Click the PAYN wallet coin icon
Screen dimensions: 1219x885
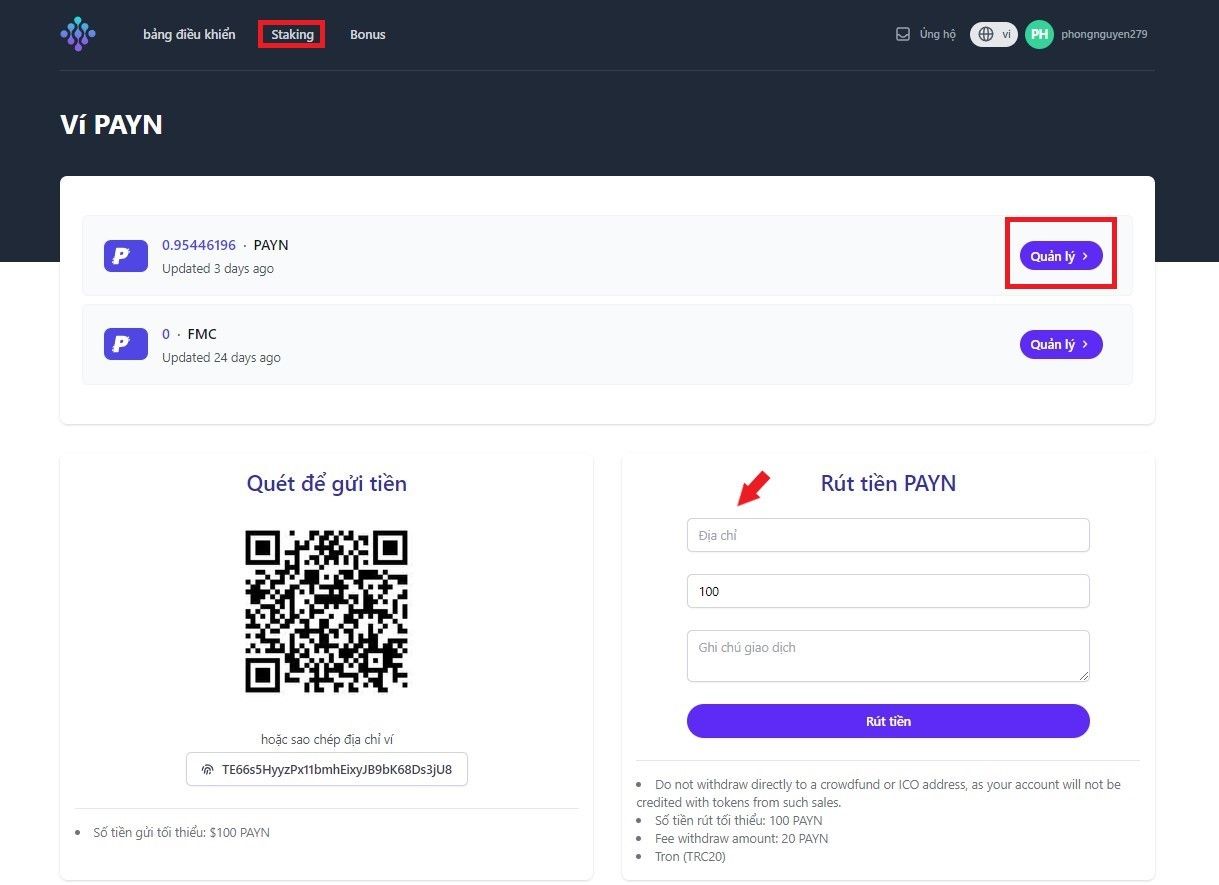tap(126, 255)
